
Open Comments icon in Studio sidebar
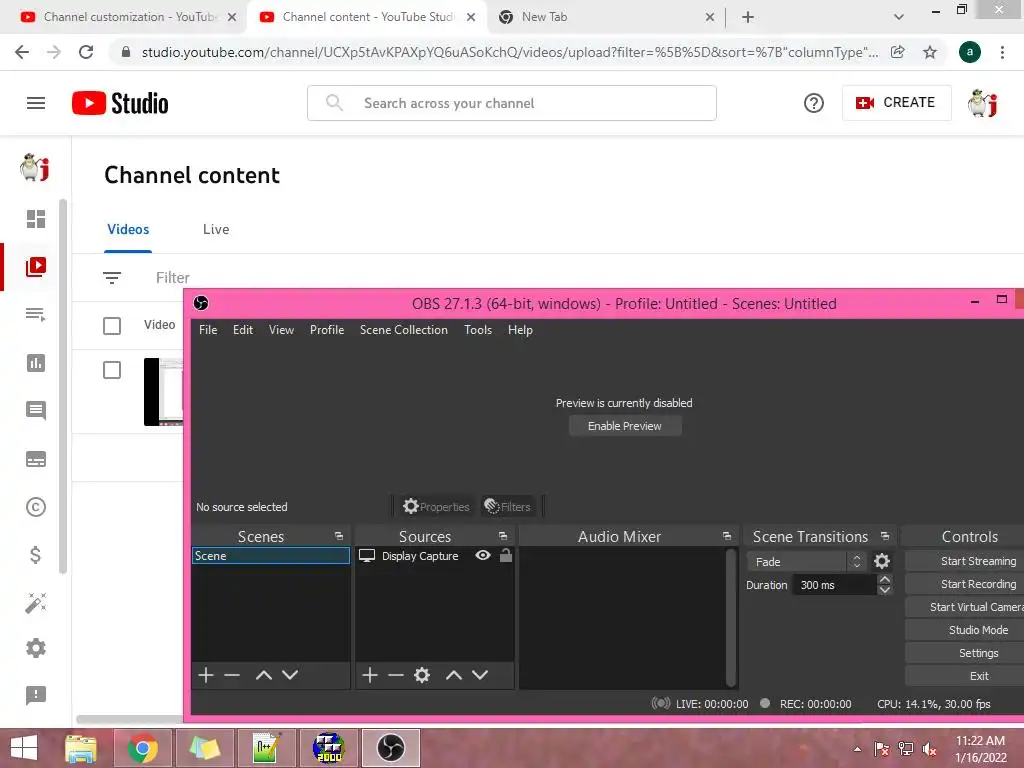[x=36, y=410]
